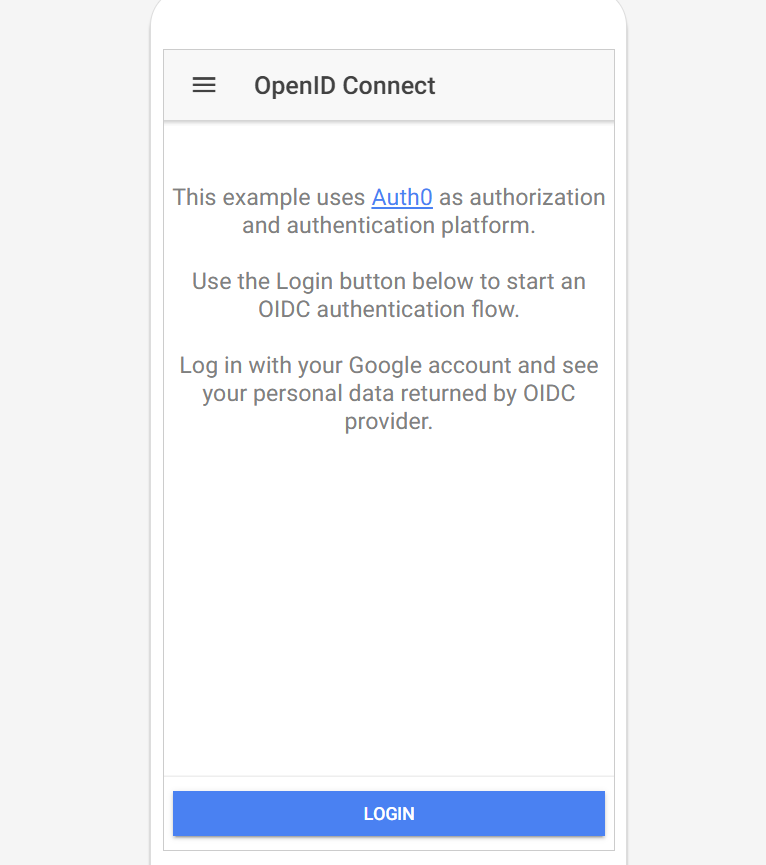Open the hamburger navigation menu

[204, 85]
